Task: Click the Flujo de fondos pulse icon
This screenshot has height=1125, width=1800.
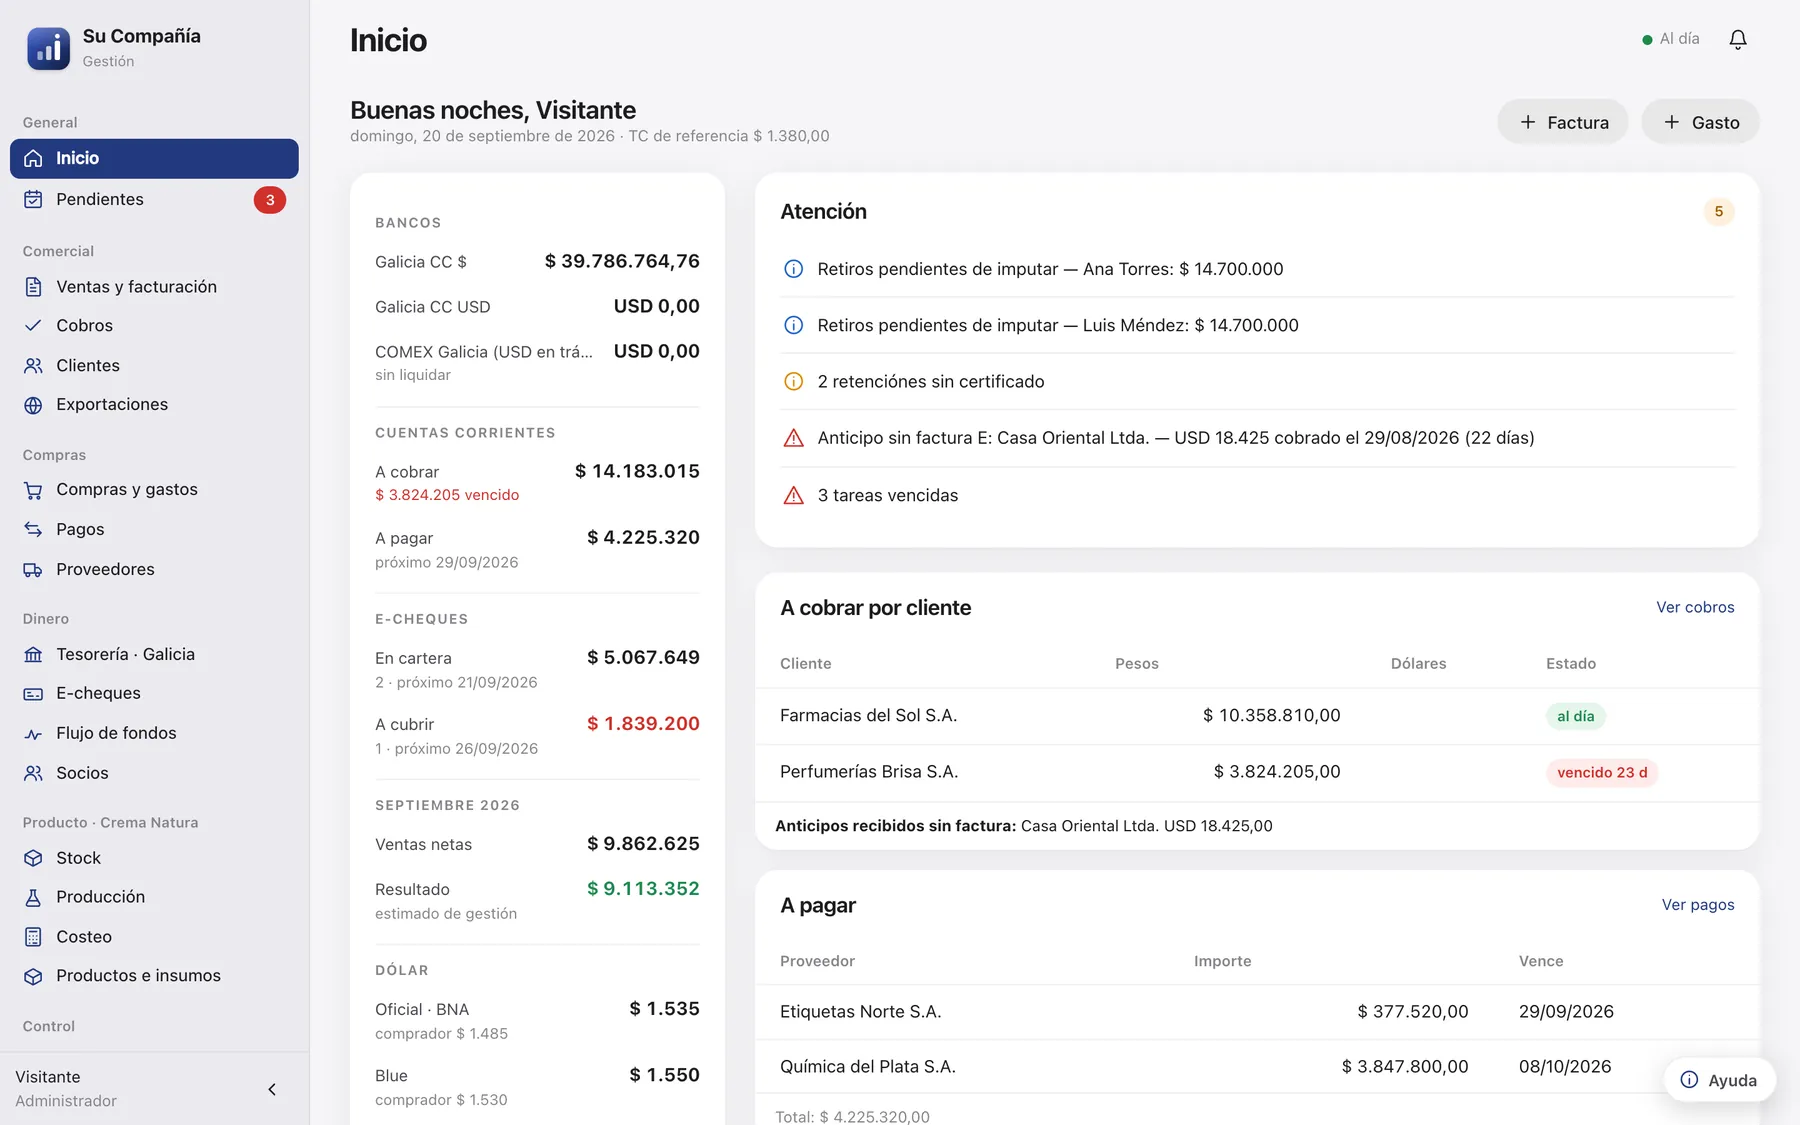Action: click(33, 734)
